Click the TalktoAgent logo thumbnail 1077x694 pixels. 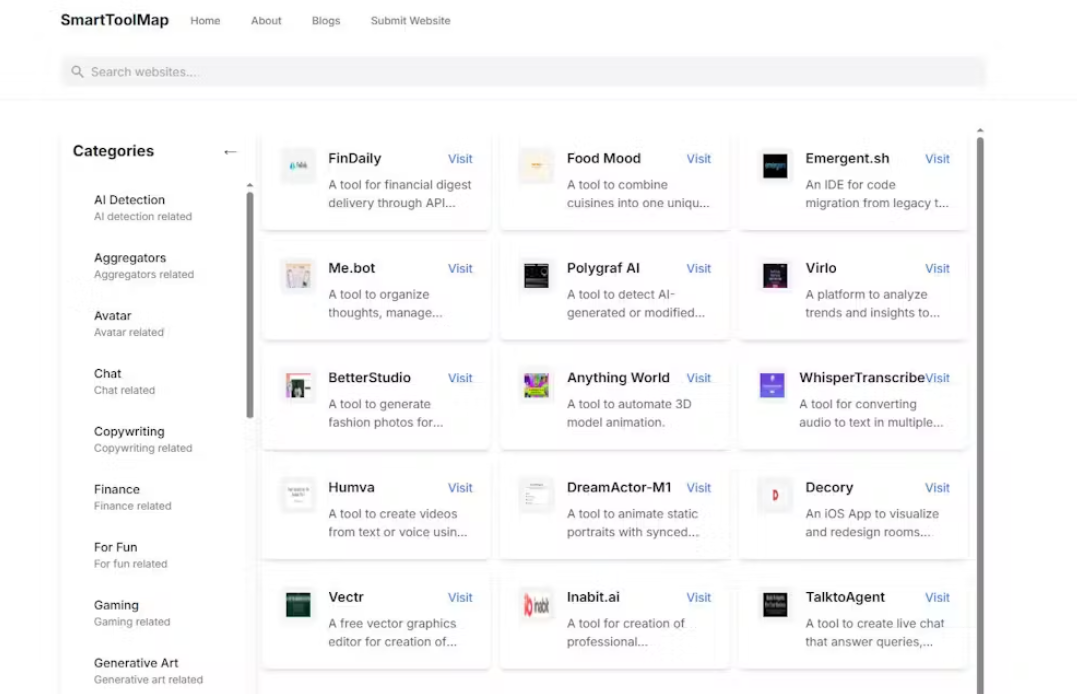(775, 605)
